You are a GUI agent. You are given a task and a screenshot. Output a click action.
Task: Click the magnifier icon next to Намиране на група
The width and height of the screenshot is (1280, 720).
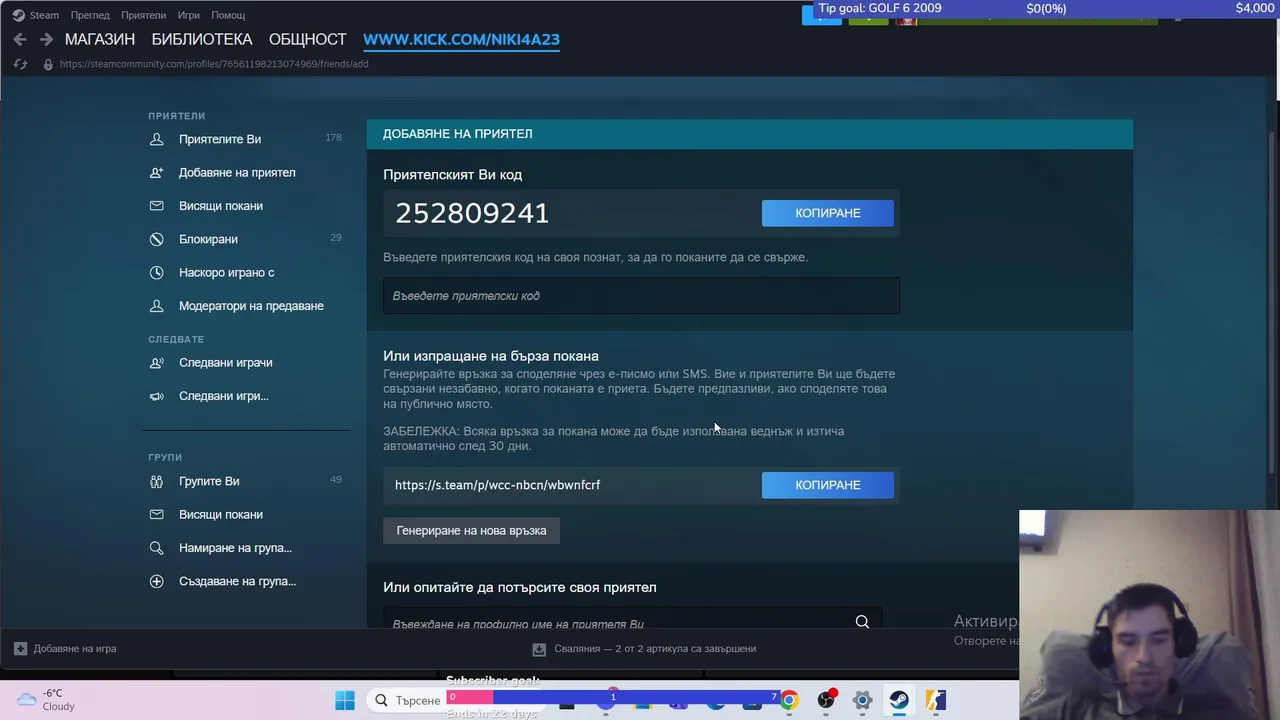pos(156,548)
